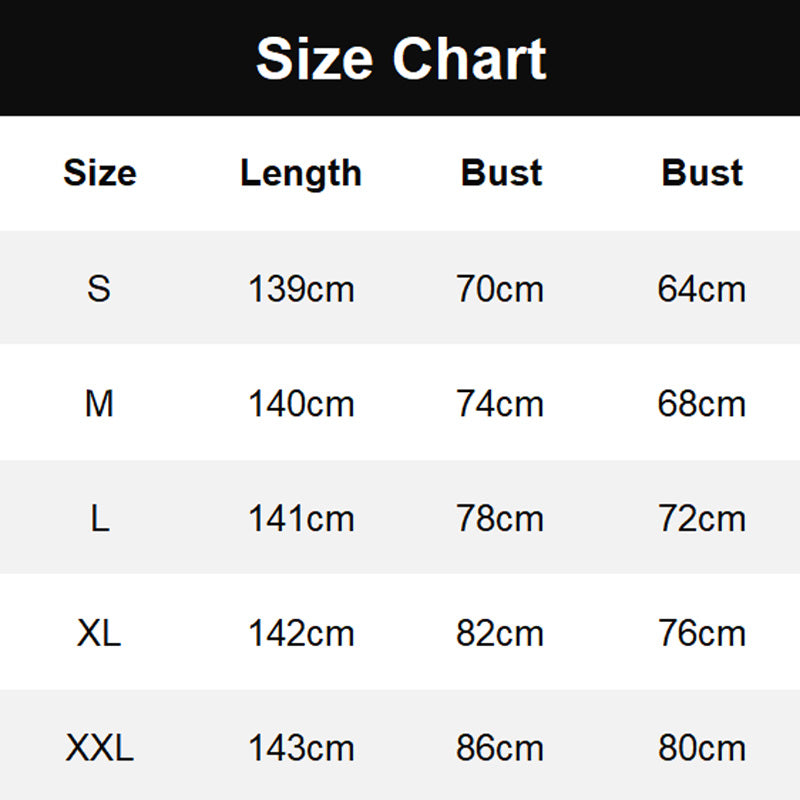
Task: Click the S size row label
Action: point(99,289)
